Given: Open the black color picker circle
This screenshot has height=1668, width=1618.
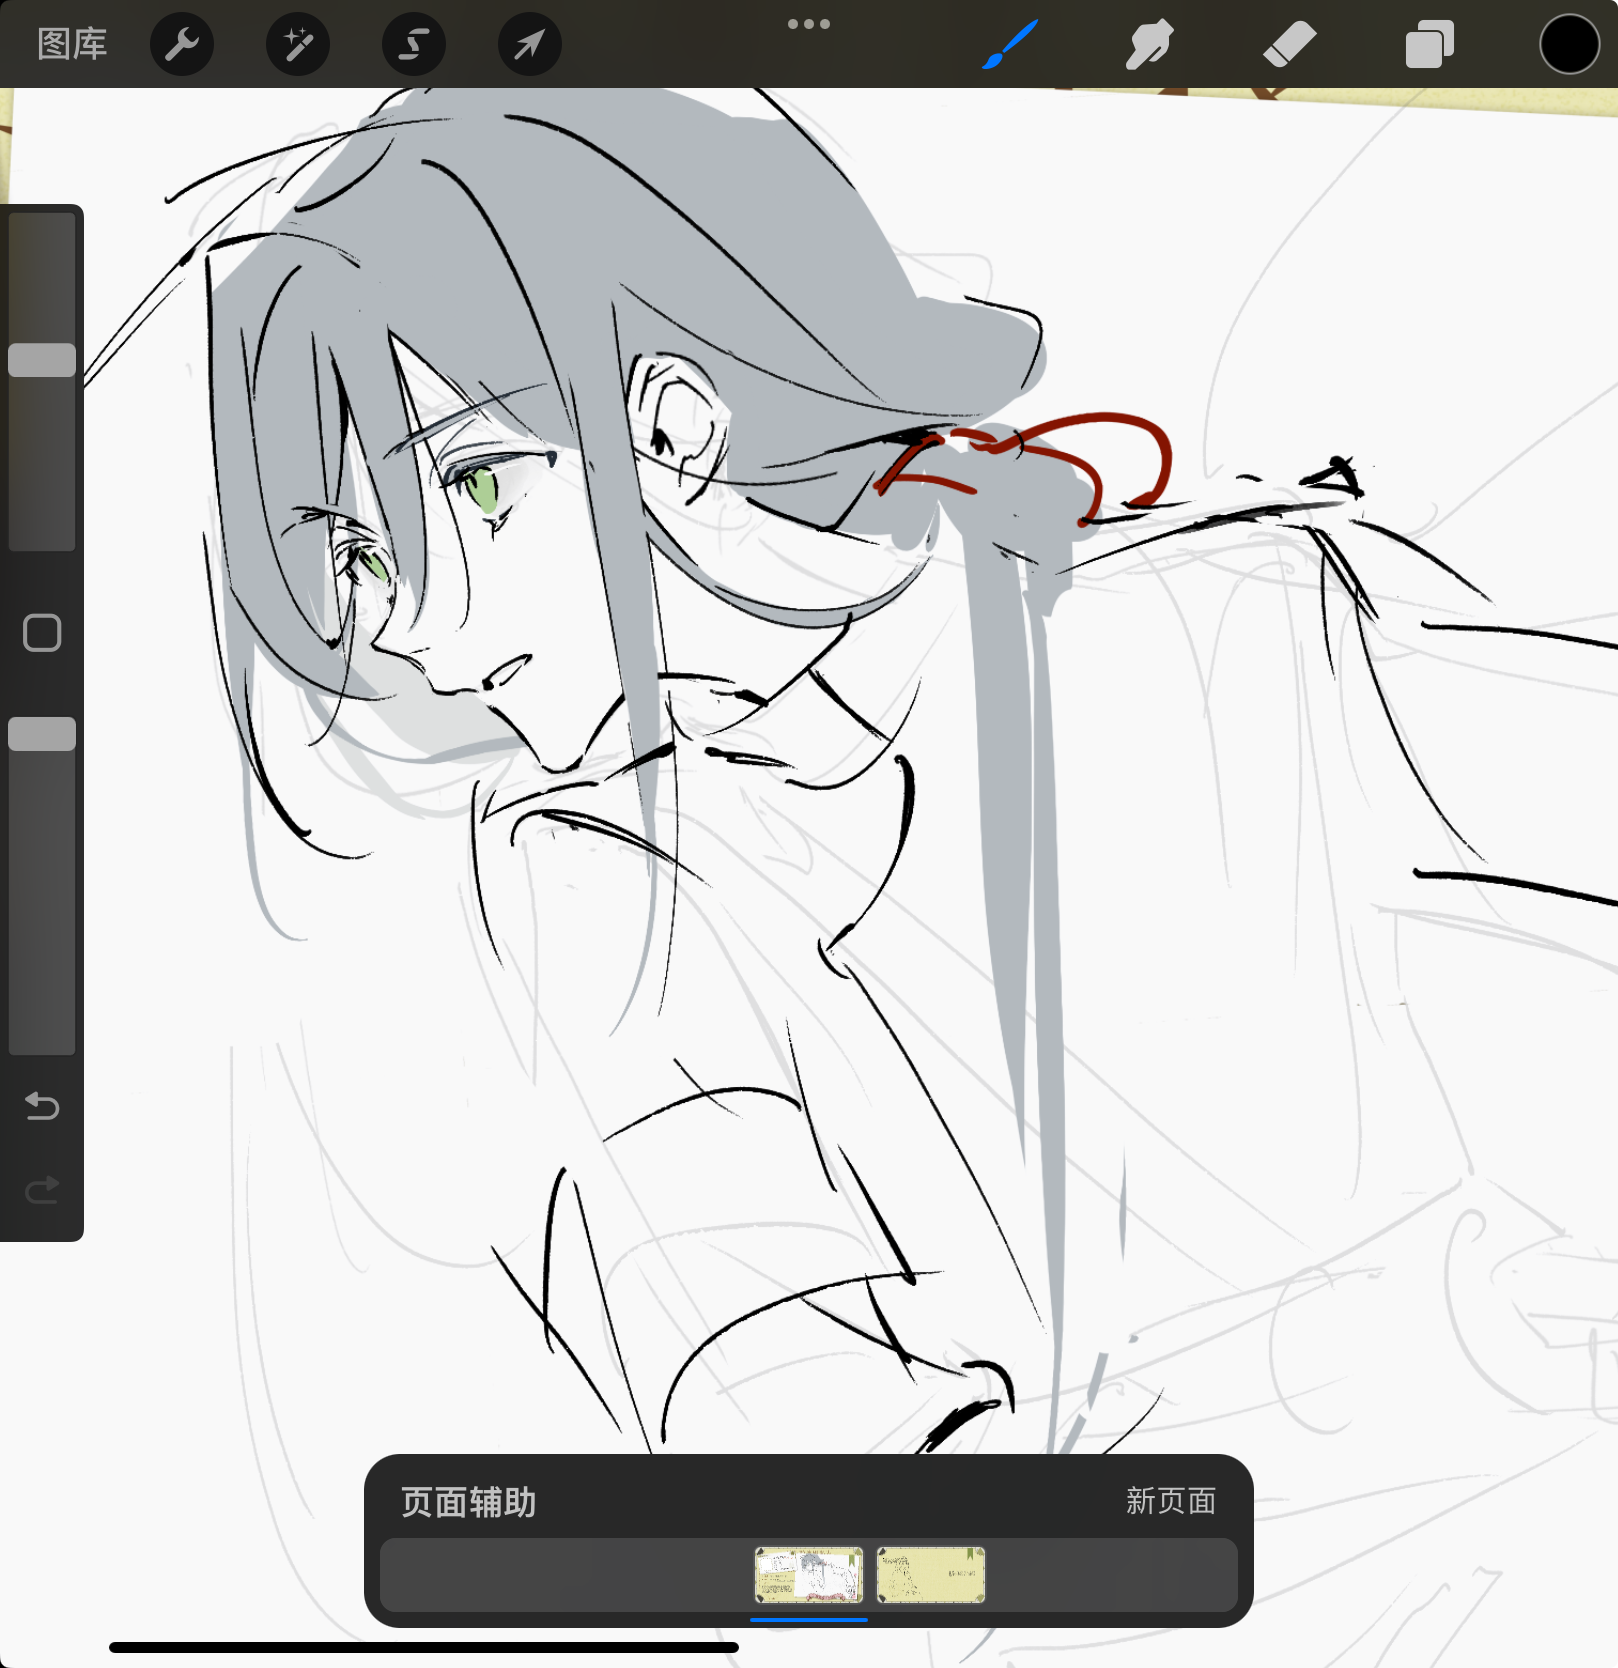Looking at the screenshot, I should pos(1569,45).
